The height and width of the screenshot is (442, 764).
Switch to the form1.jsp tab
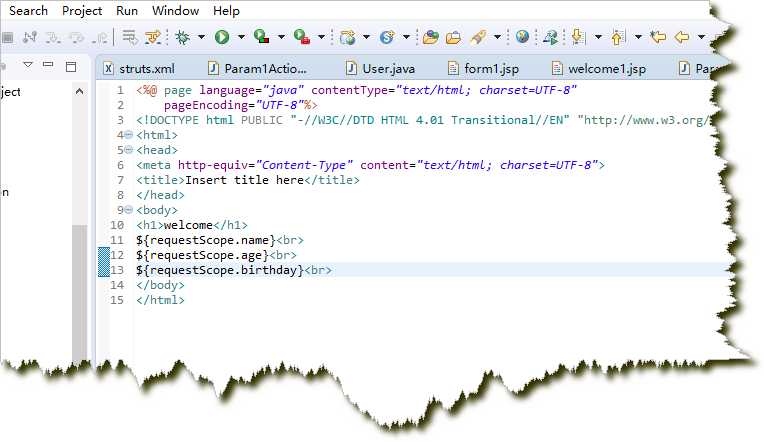484,69
